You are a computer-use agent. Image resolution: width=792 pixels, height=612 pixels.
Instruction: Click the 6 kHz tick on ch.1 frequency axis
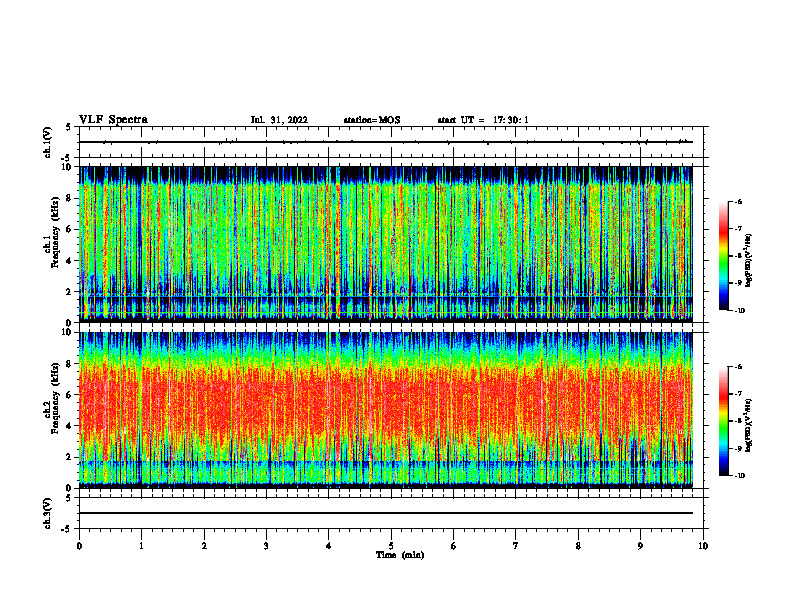coord(70,230)
